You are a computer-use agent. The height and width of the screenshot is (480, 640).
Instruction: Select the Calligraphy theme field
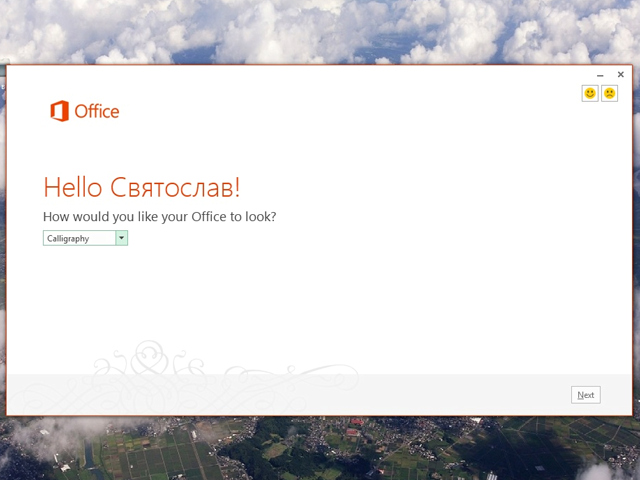80,238
